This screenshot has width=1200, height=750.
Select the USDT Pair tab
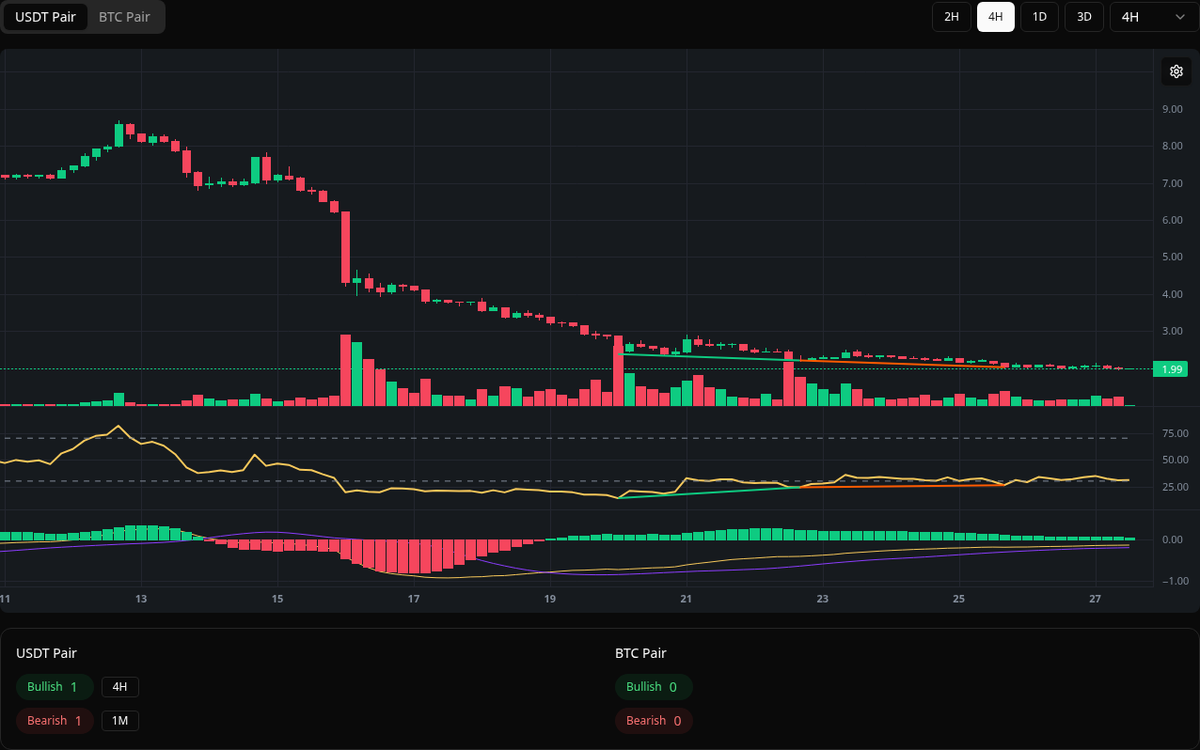(x=45, y=17)
